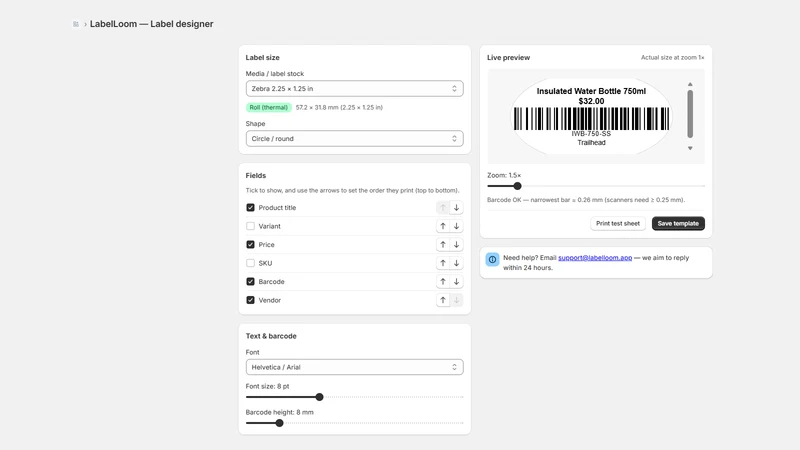Click the 'Label size' section heading
The width and height of the screenshot is (800, 450).
262,58
